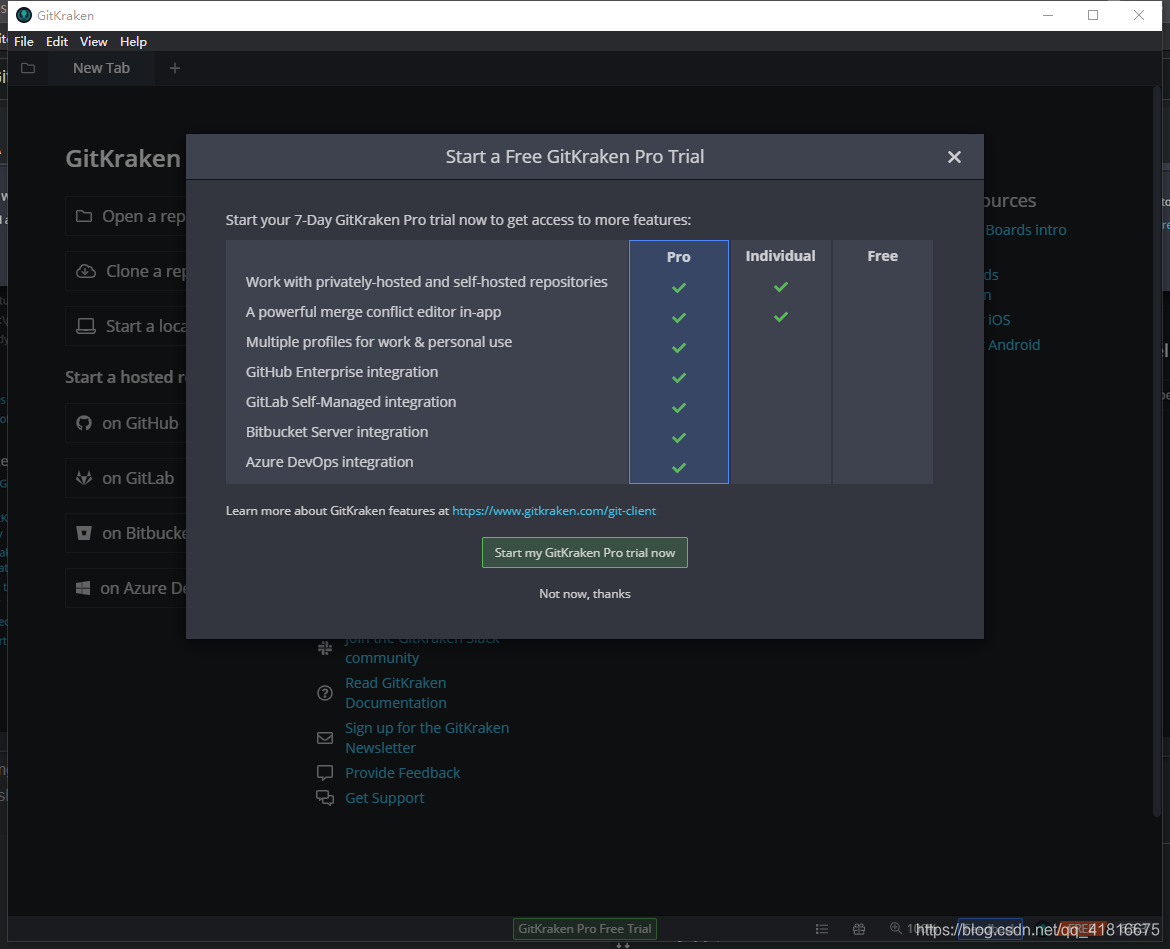Click the GitKraken app logo in title bar

[x=24, y=15]
